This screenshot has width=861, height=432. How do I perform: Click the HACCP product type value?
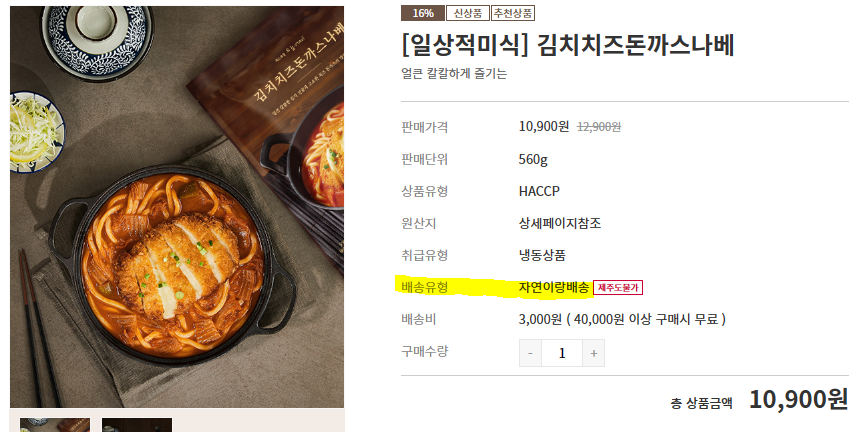[x=539, y=191]
